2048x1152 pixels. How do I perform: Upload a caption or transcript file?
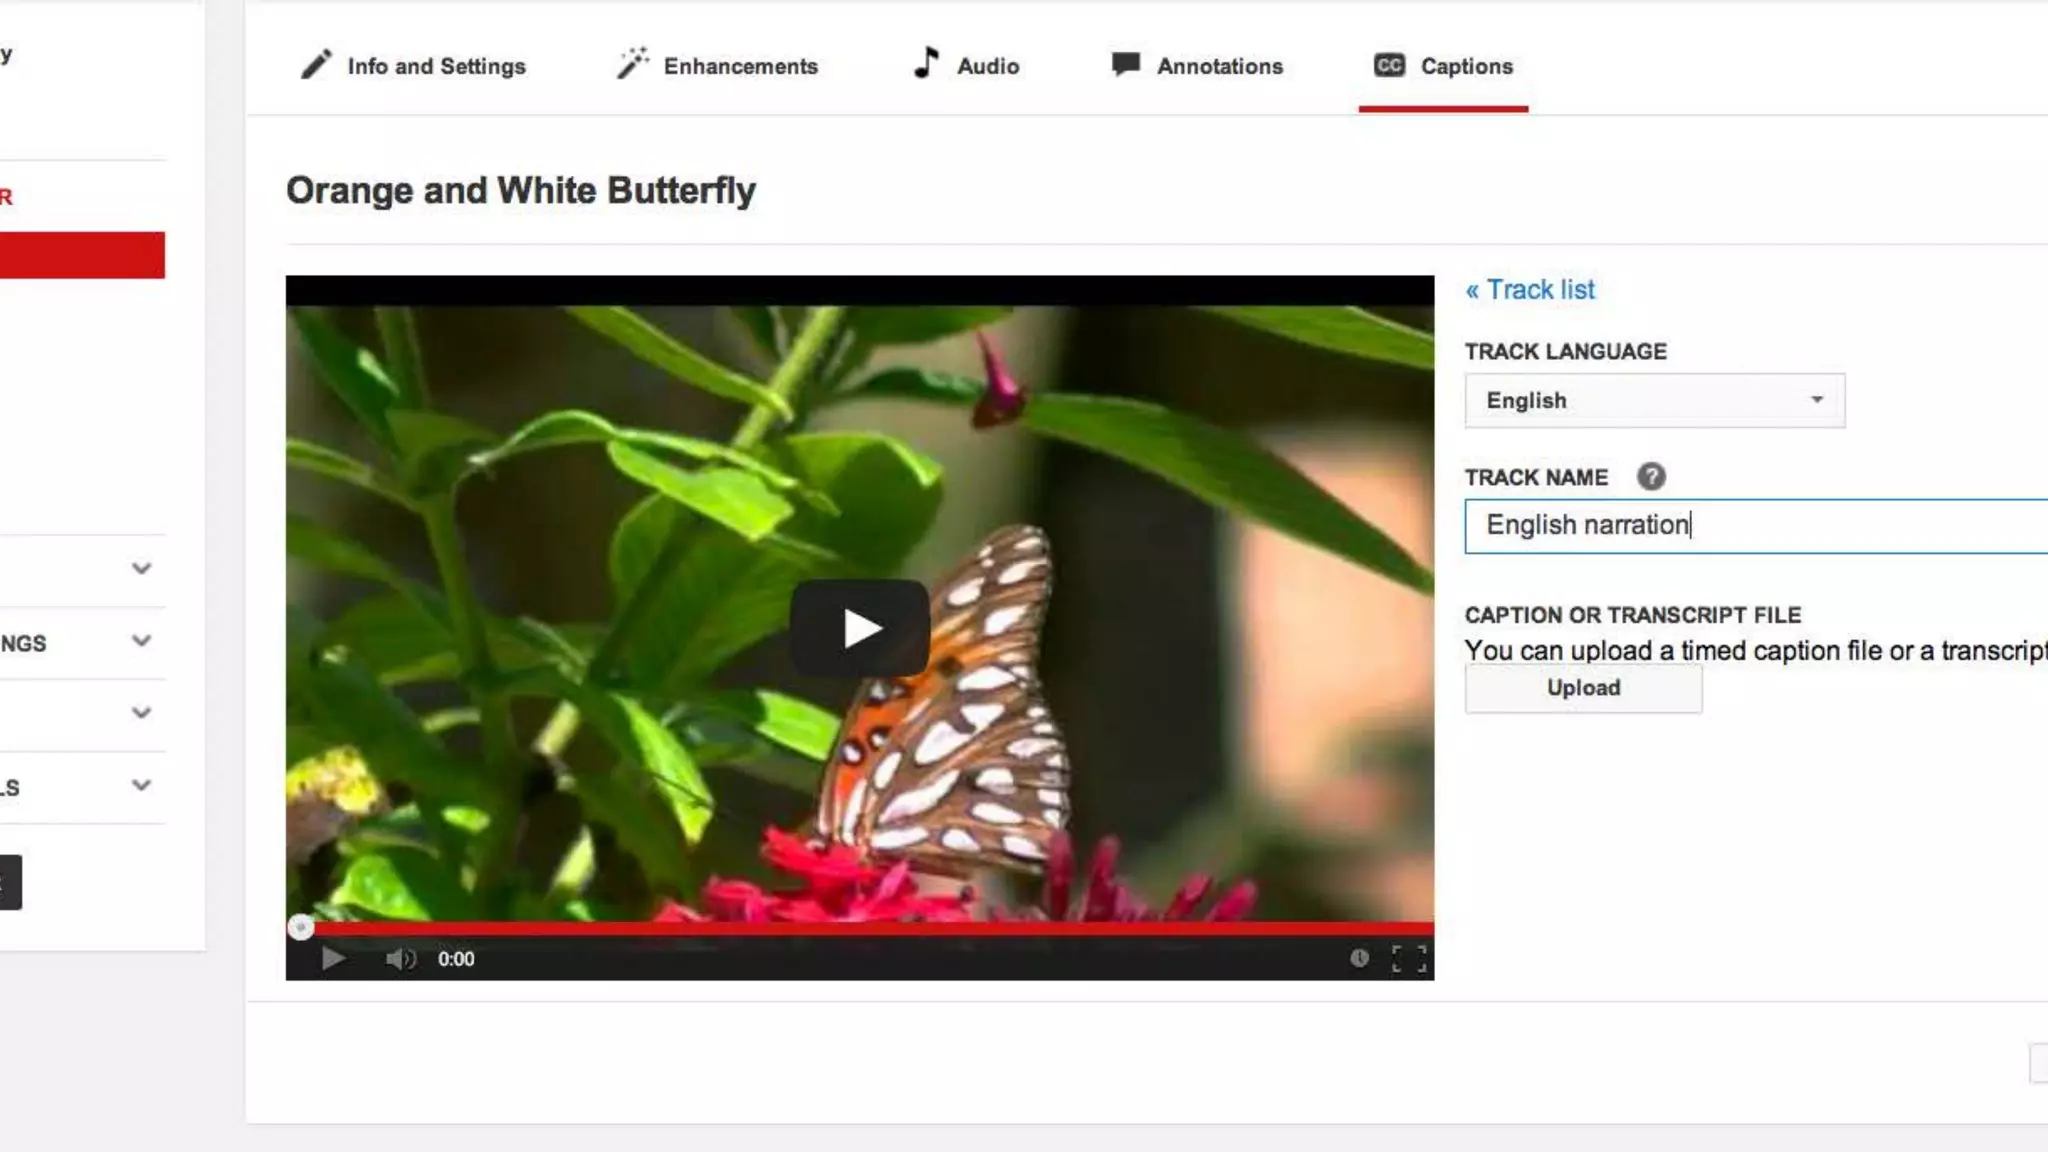tap(1583, 689)
